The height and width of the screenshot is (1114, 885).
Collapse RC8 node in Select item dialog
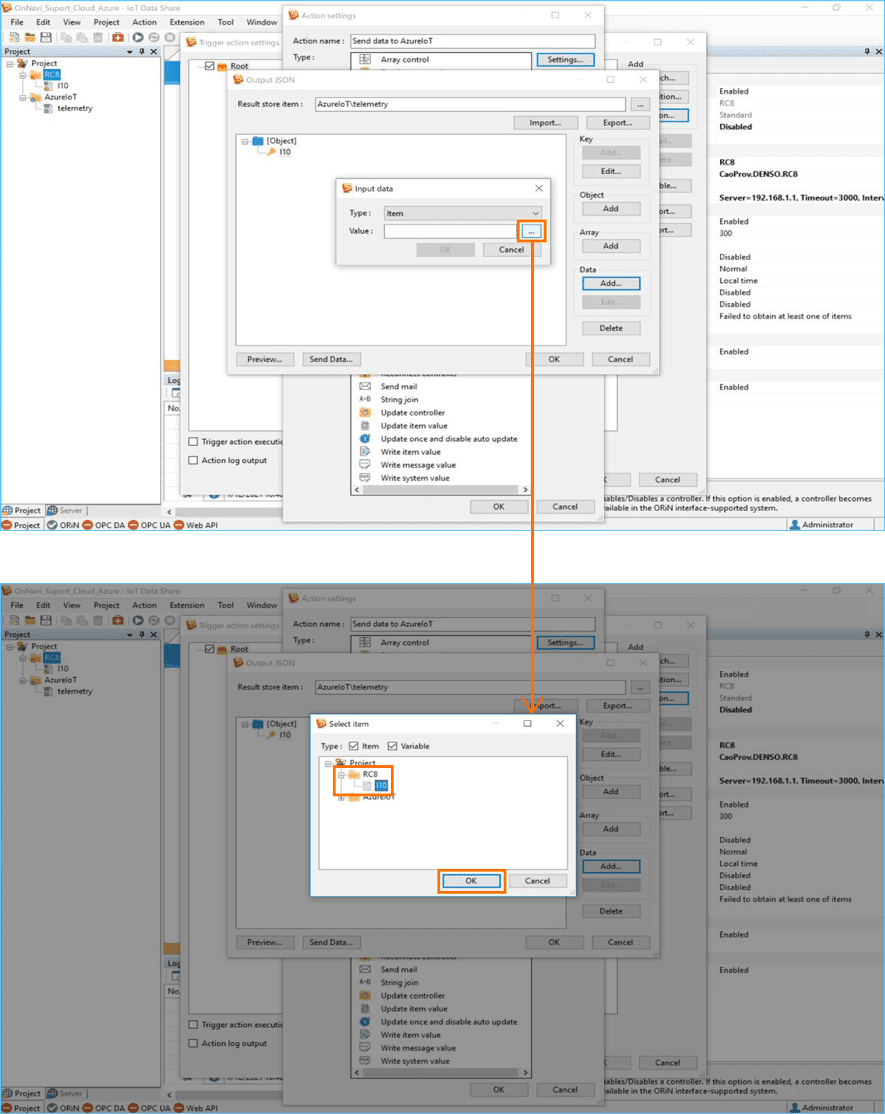(x=341, y=774)
